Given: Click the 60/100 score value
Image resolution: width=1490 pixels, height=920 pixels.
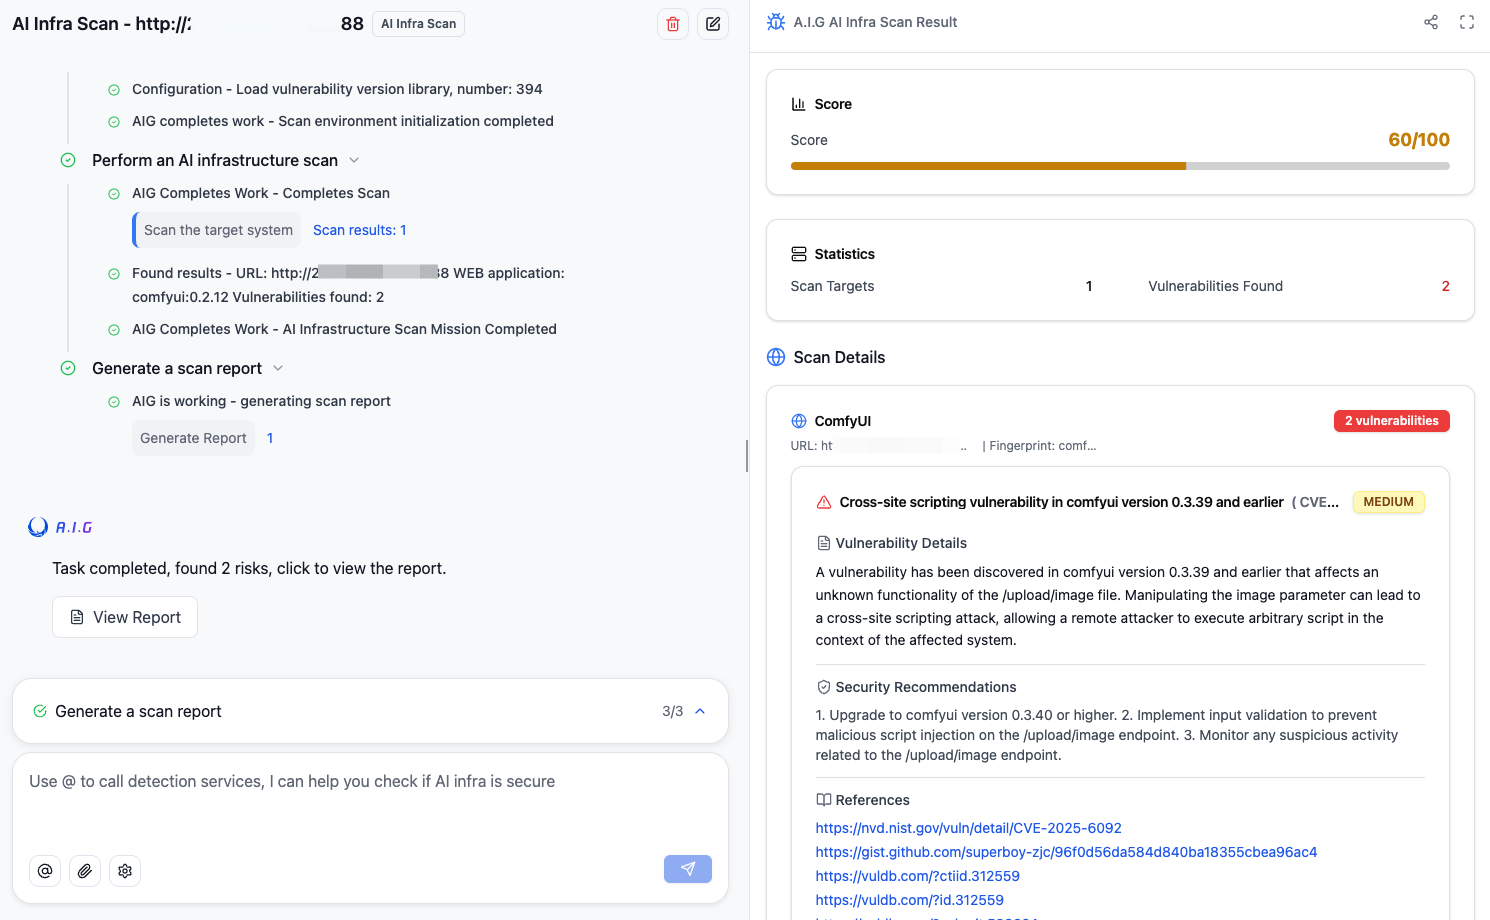Looking at the screenshot, I should point(1419,140).
